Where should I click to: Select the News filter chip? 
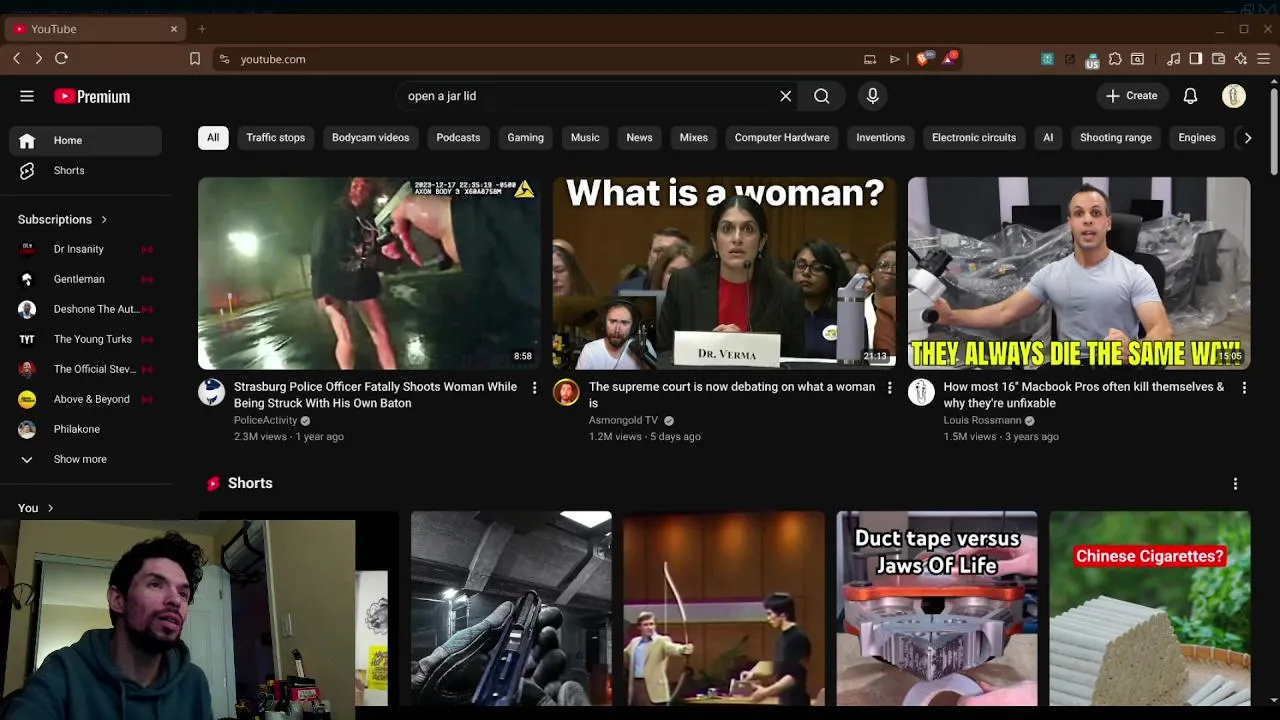click(x=639, y=138)
